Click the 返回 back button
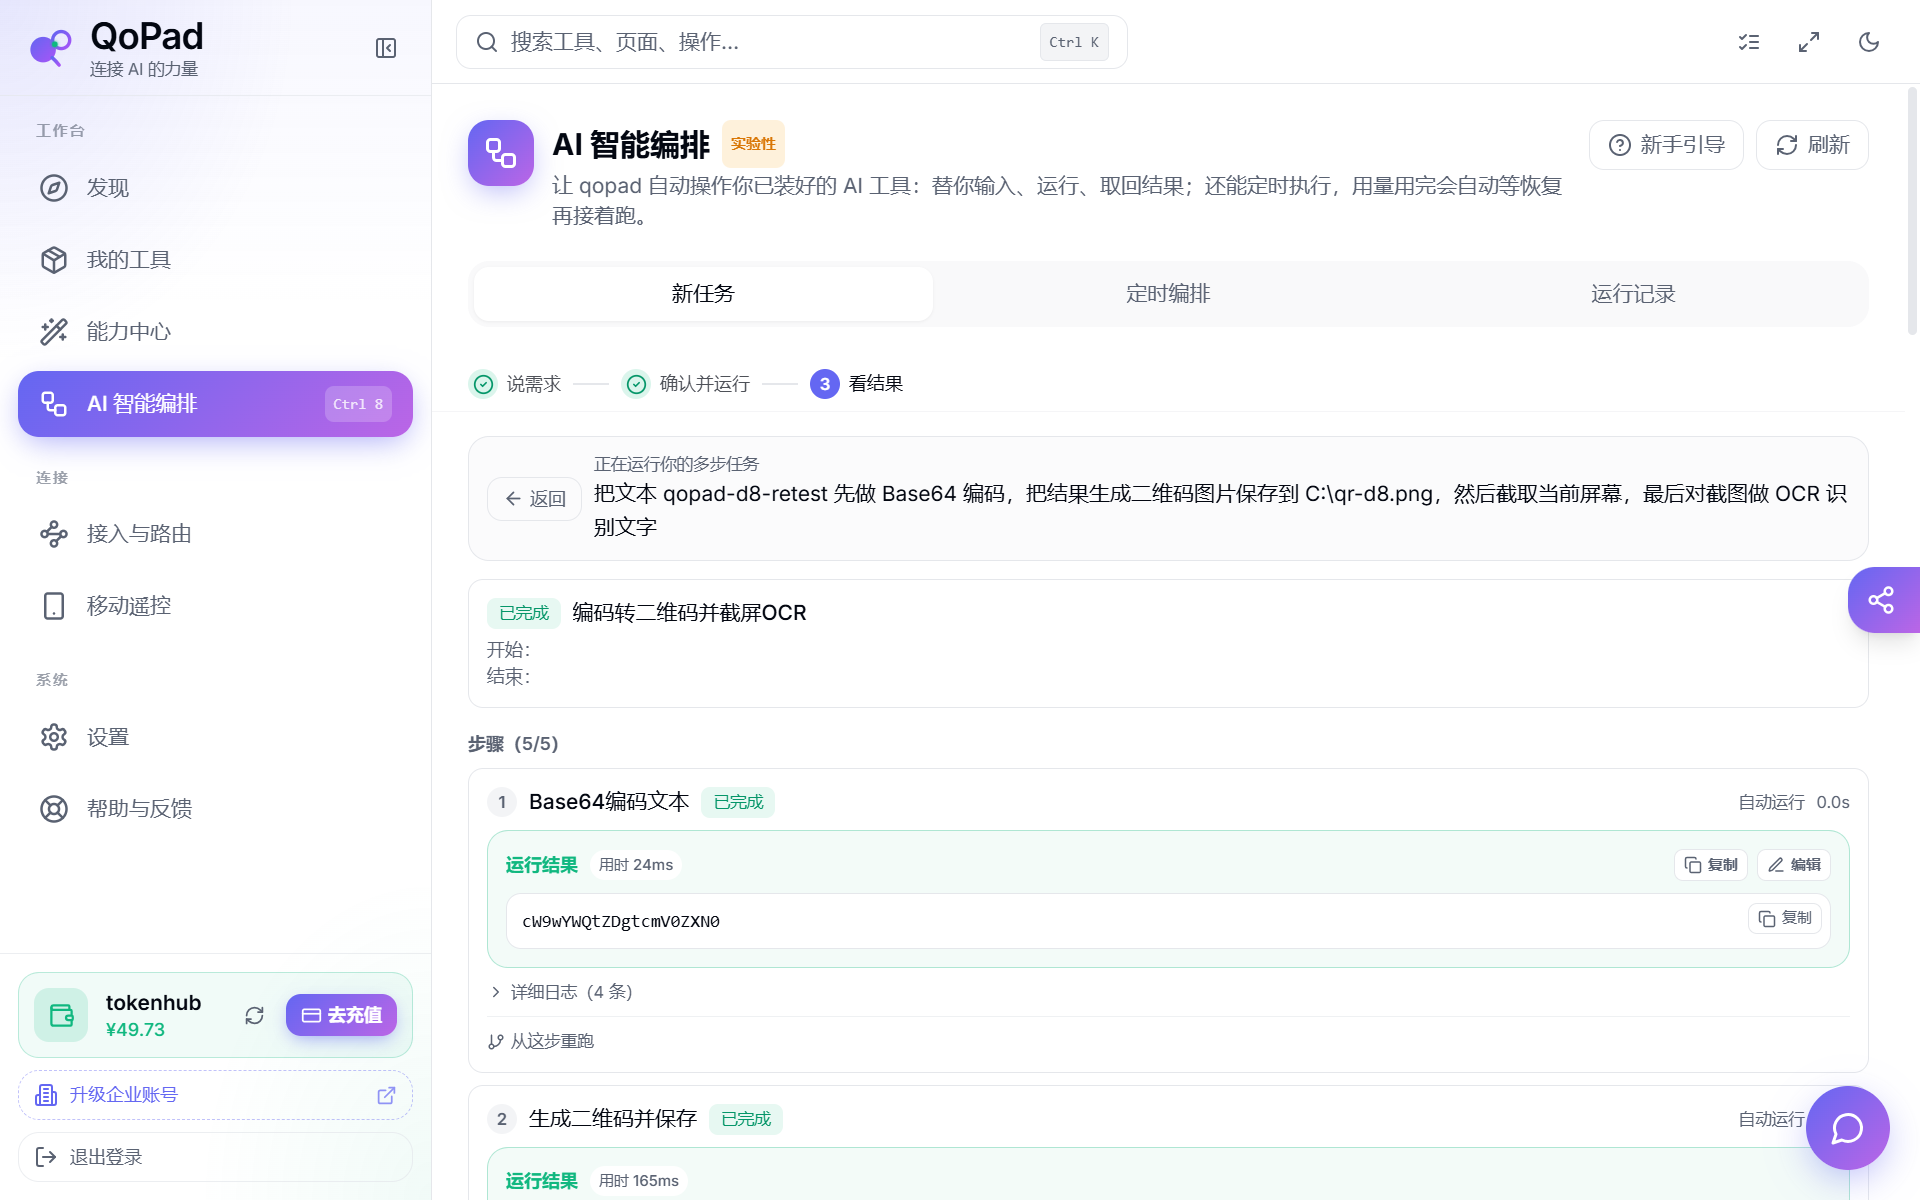Image resolution: width=1920 pixels, height=1200 pixels. coord(535,498)
